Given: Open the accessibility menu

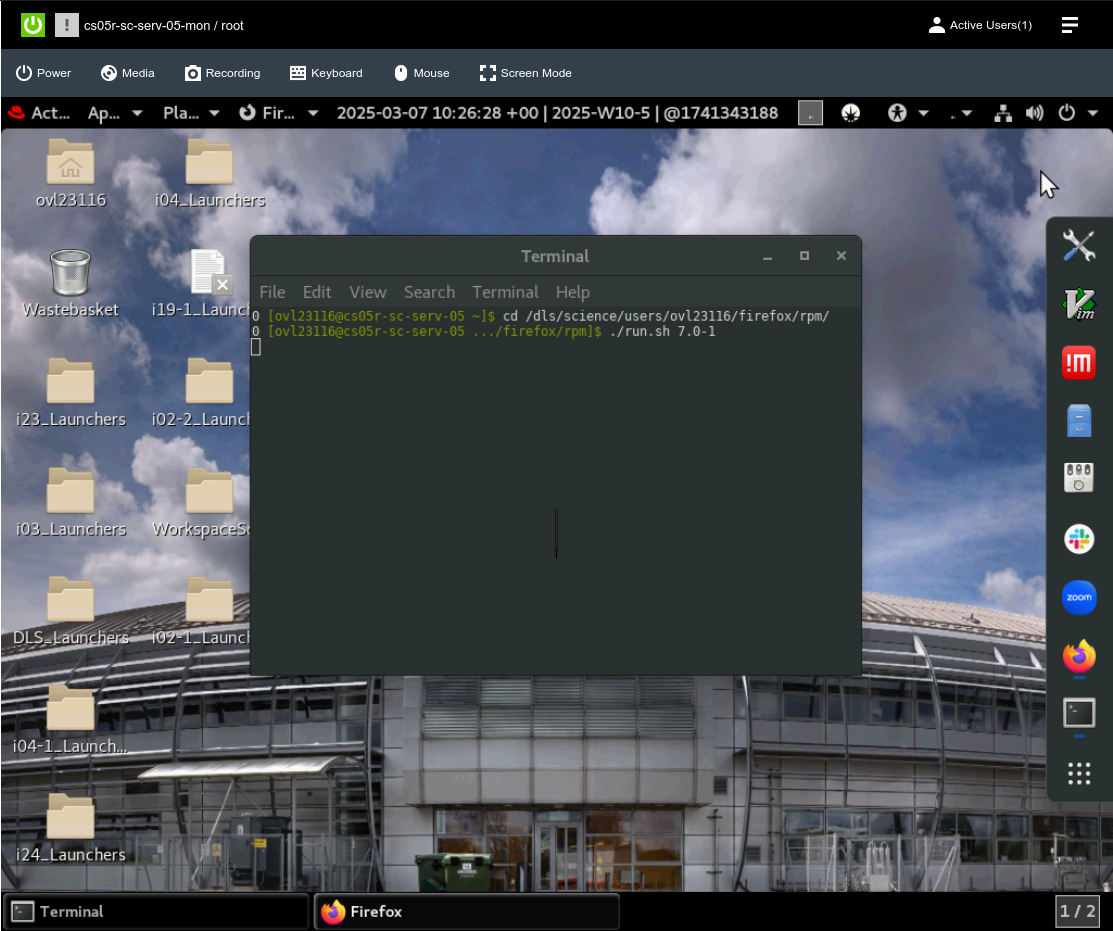Looking at the screenshot, I should click(x=908, y=113).
